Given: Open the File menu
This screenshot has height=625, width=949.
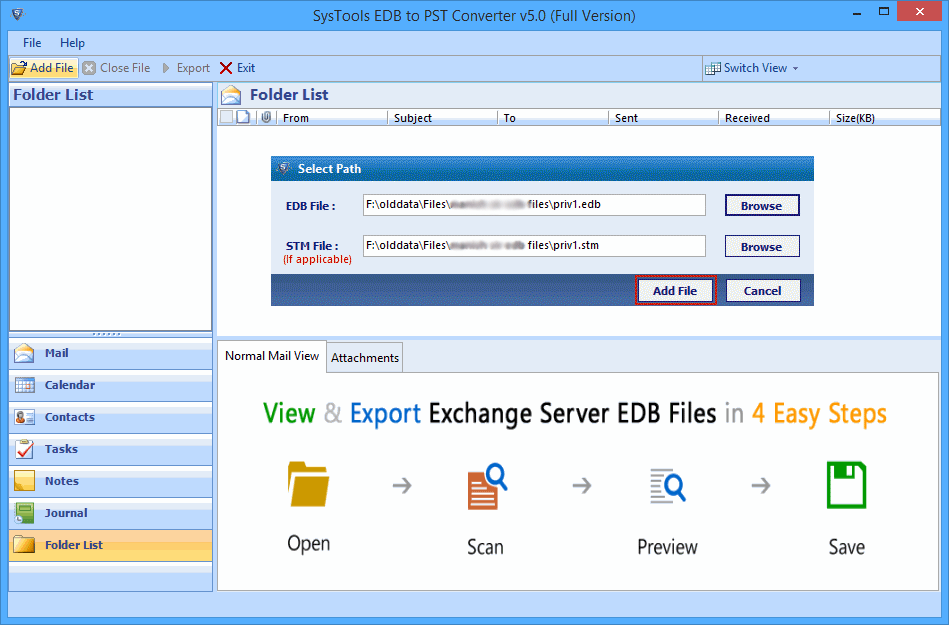Looking at the screenshot, I should [32, 43].
